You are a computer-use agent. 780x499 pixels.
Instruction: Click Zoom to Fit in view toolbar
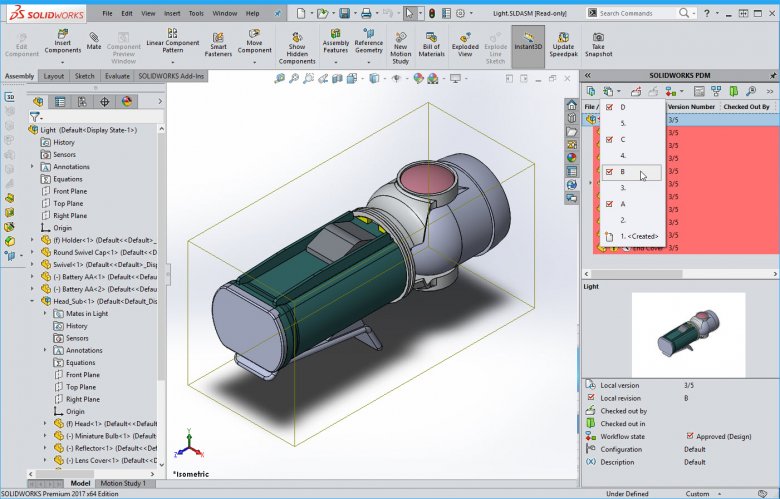(280, 78)
